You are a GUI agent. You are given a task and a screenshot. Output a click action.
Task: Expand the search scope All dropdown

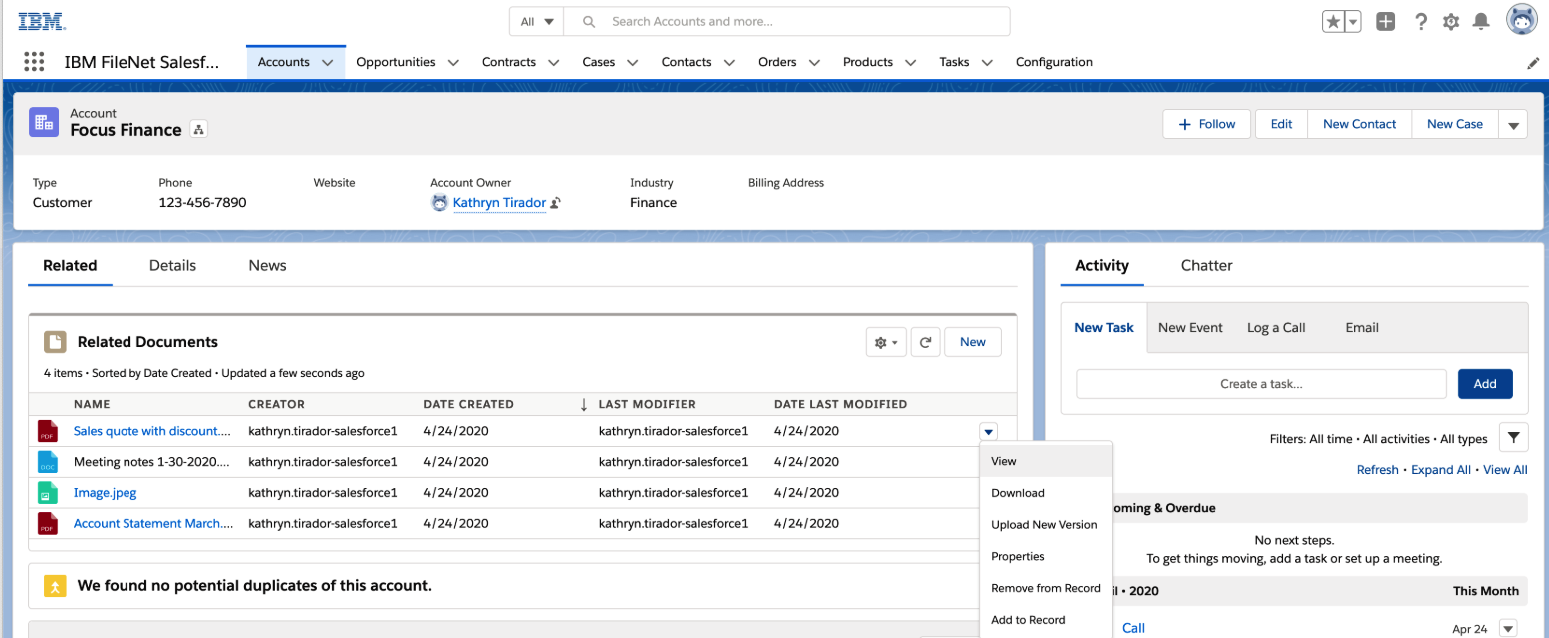tap(537, 21)
